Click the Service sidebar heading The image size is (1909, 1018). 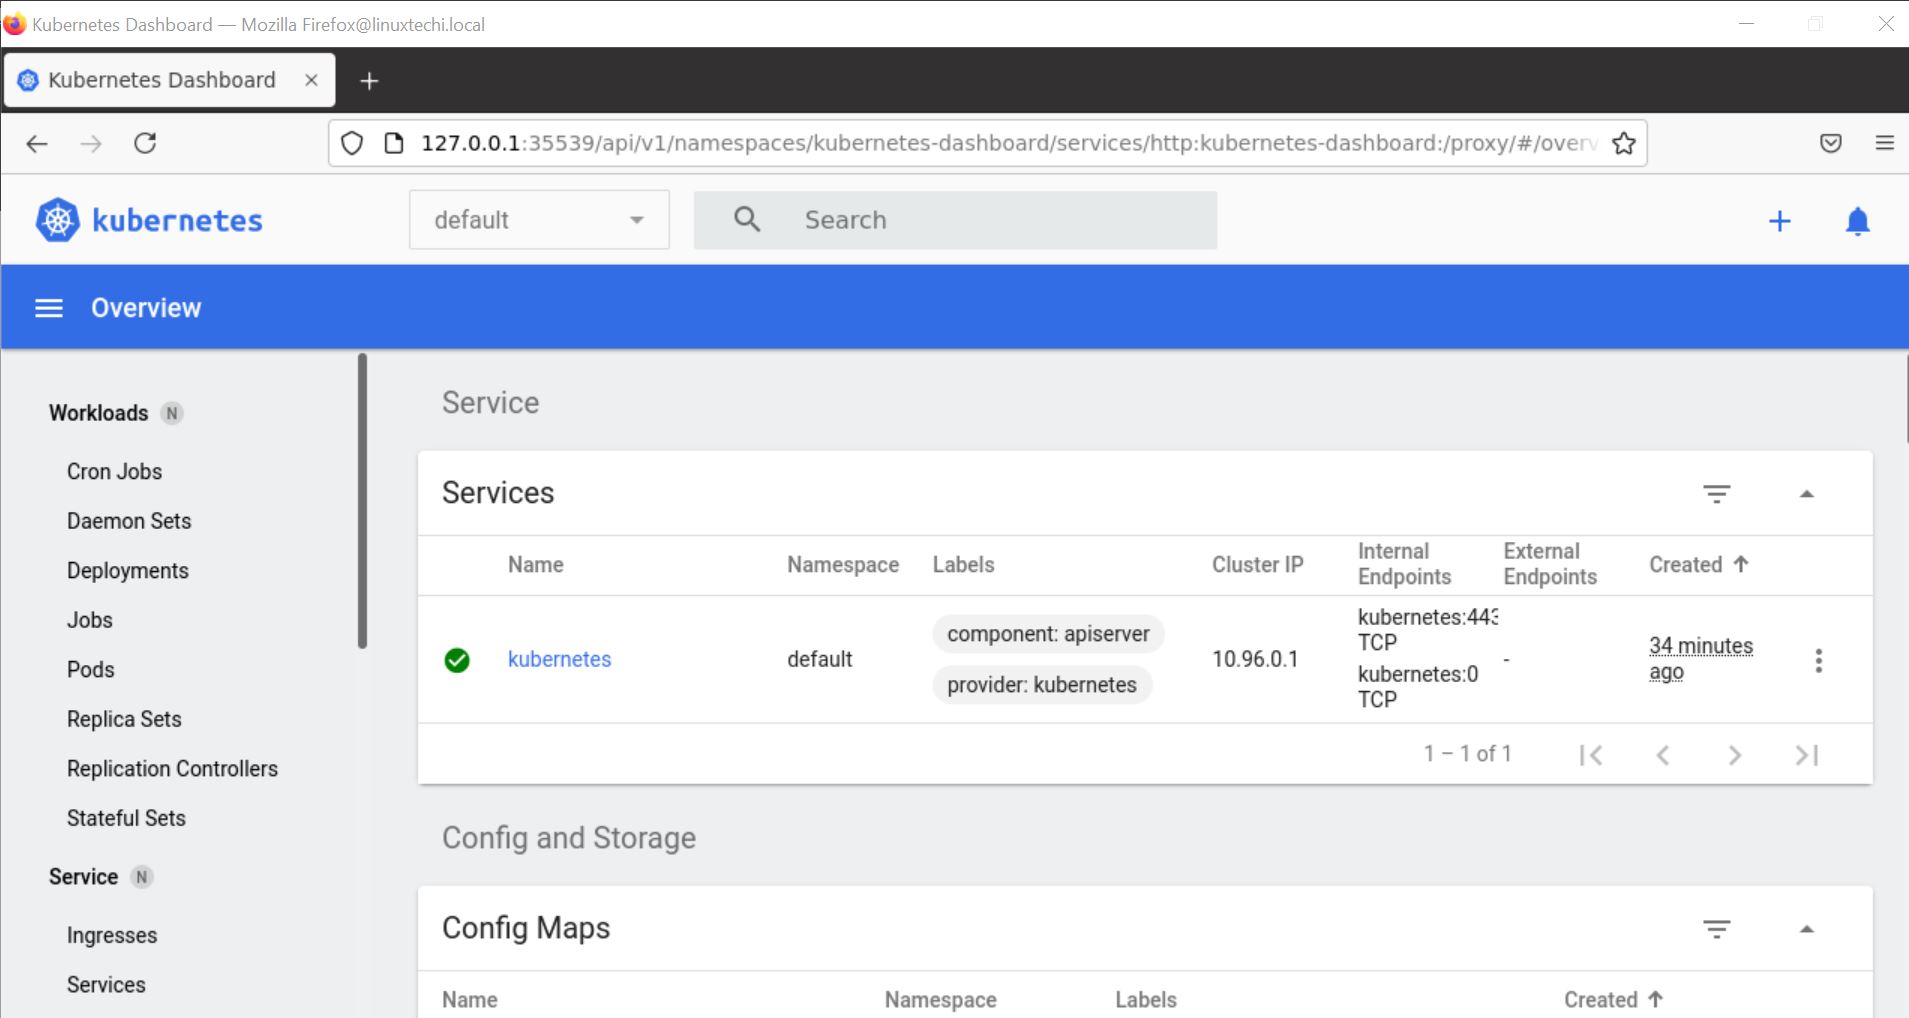point(83,877)
